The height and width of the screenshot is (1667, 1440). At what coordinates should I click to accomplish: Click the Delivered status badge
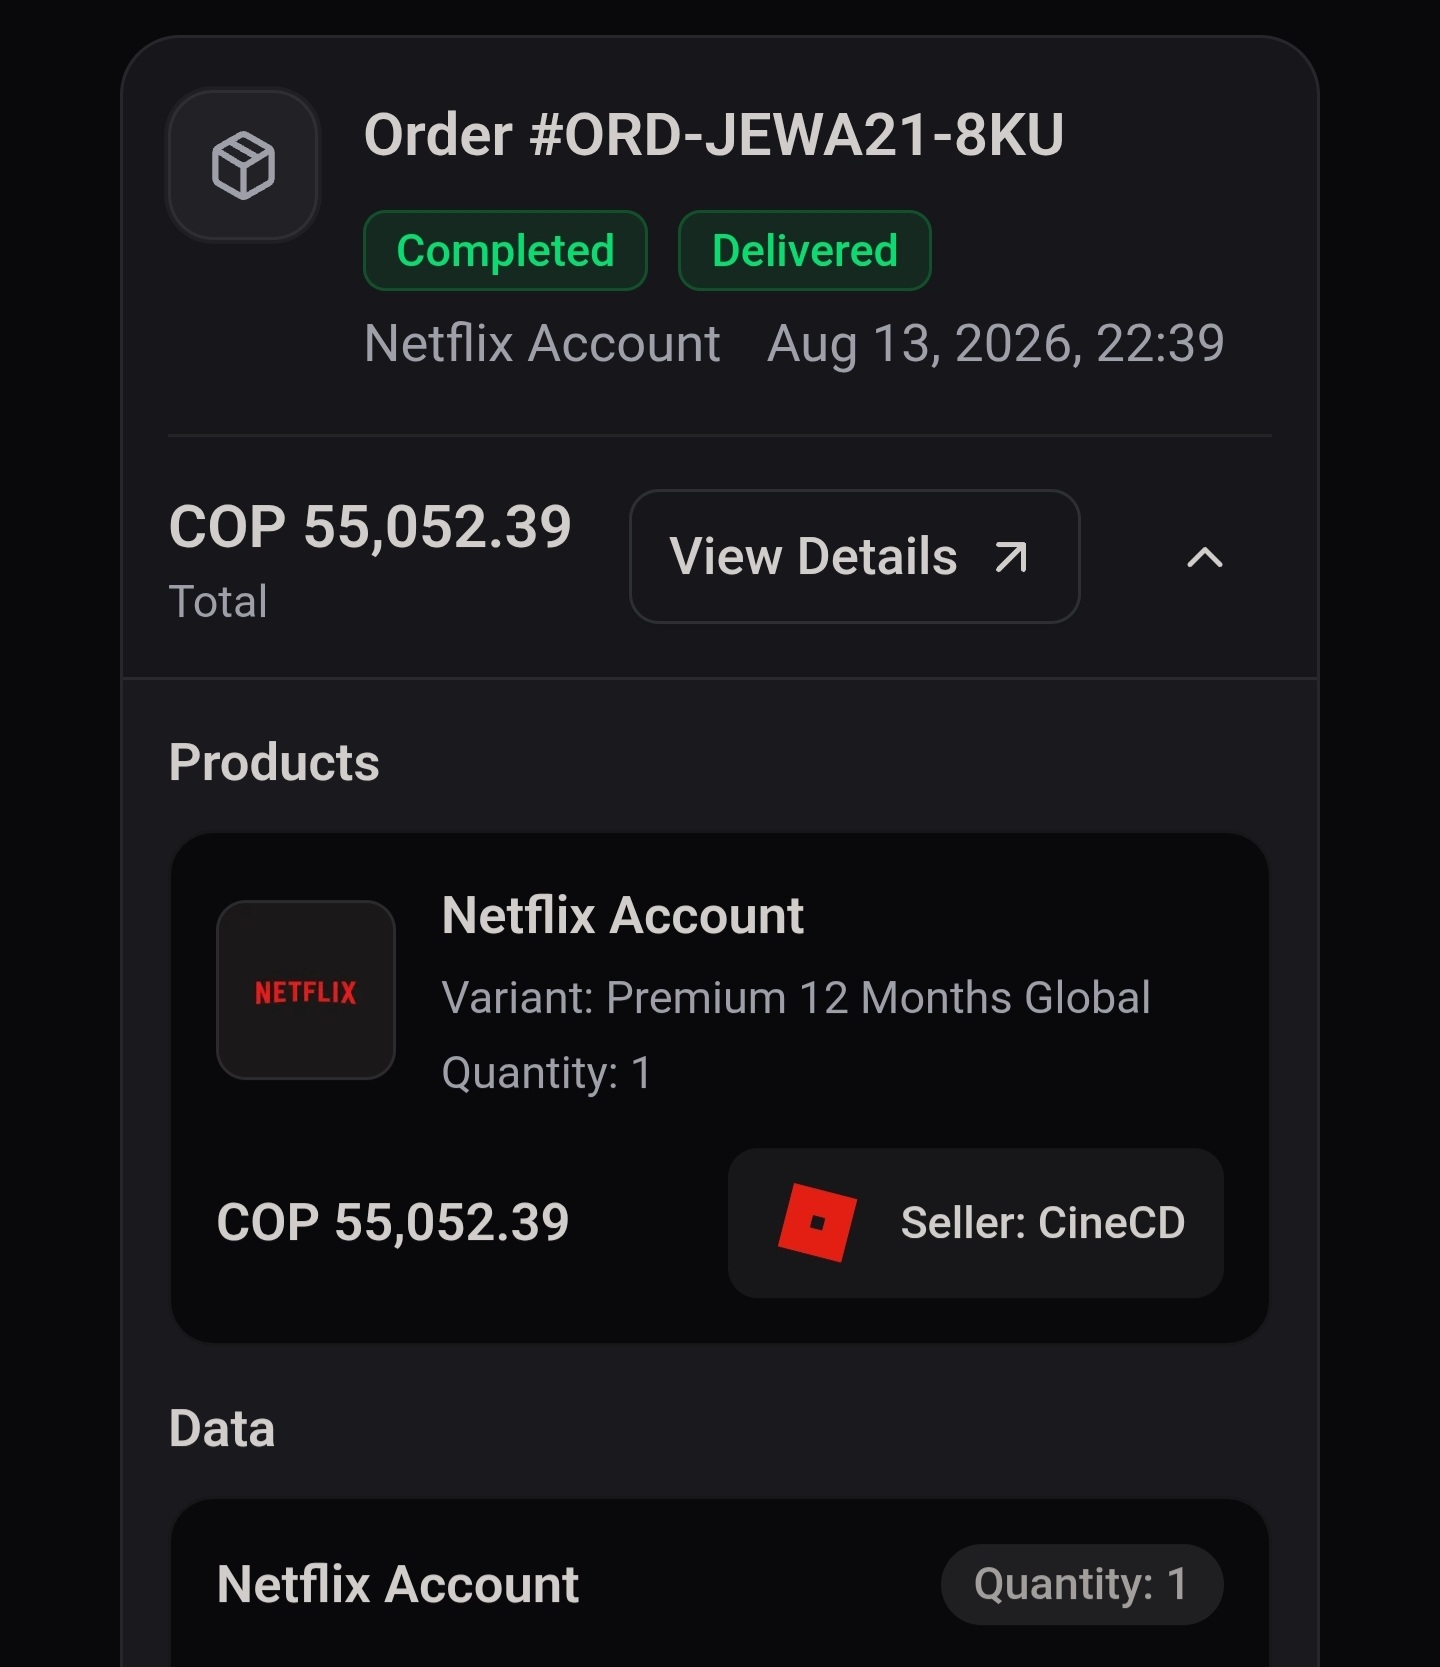tap(805, 251)
